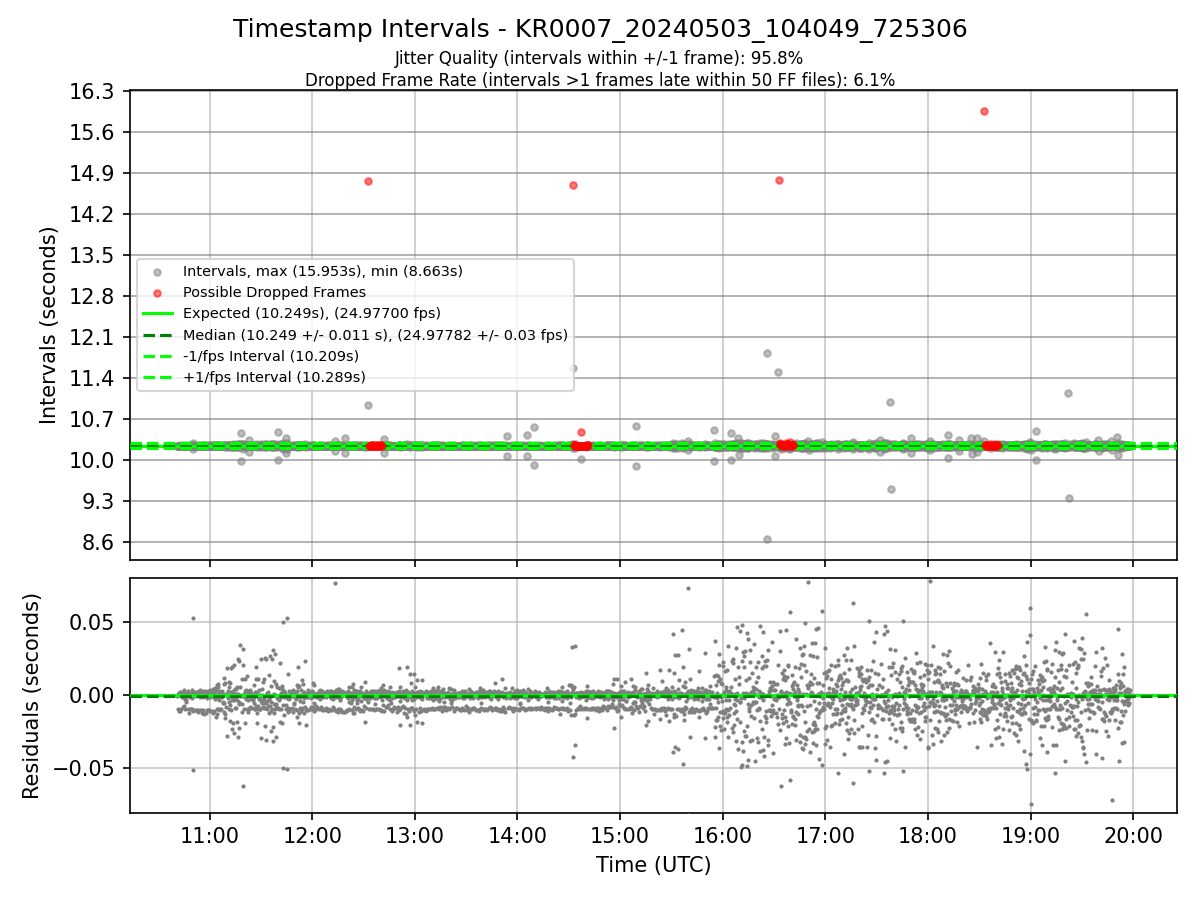Click the 'Residuals (seconds)' y-axis label

31,696
